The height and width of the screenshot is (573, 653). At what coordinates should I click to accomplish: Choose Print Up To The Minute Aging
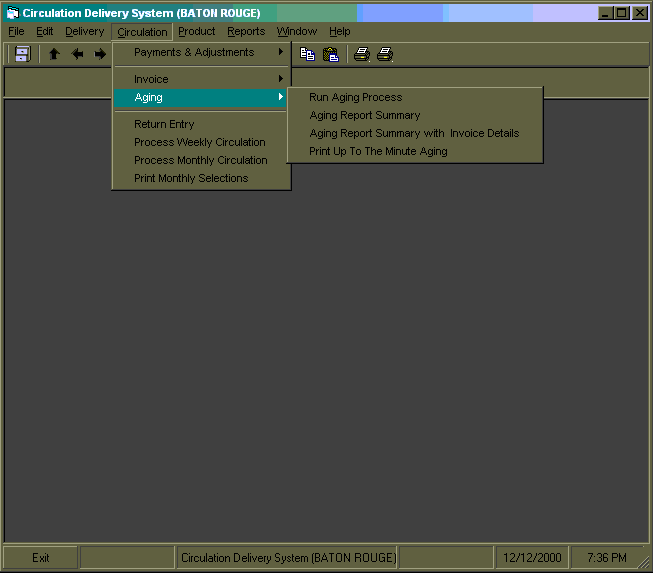(415, 151)
